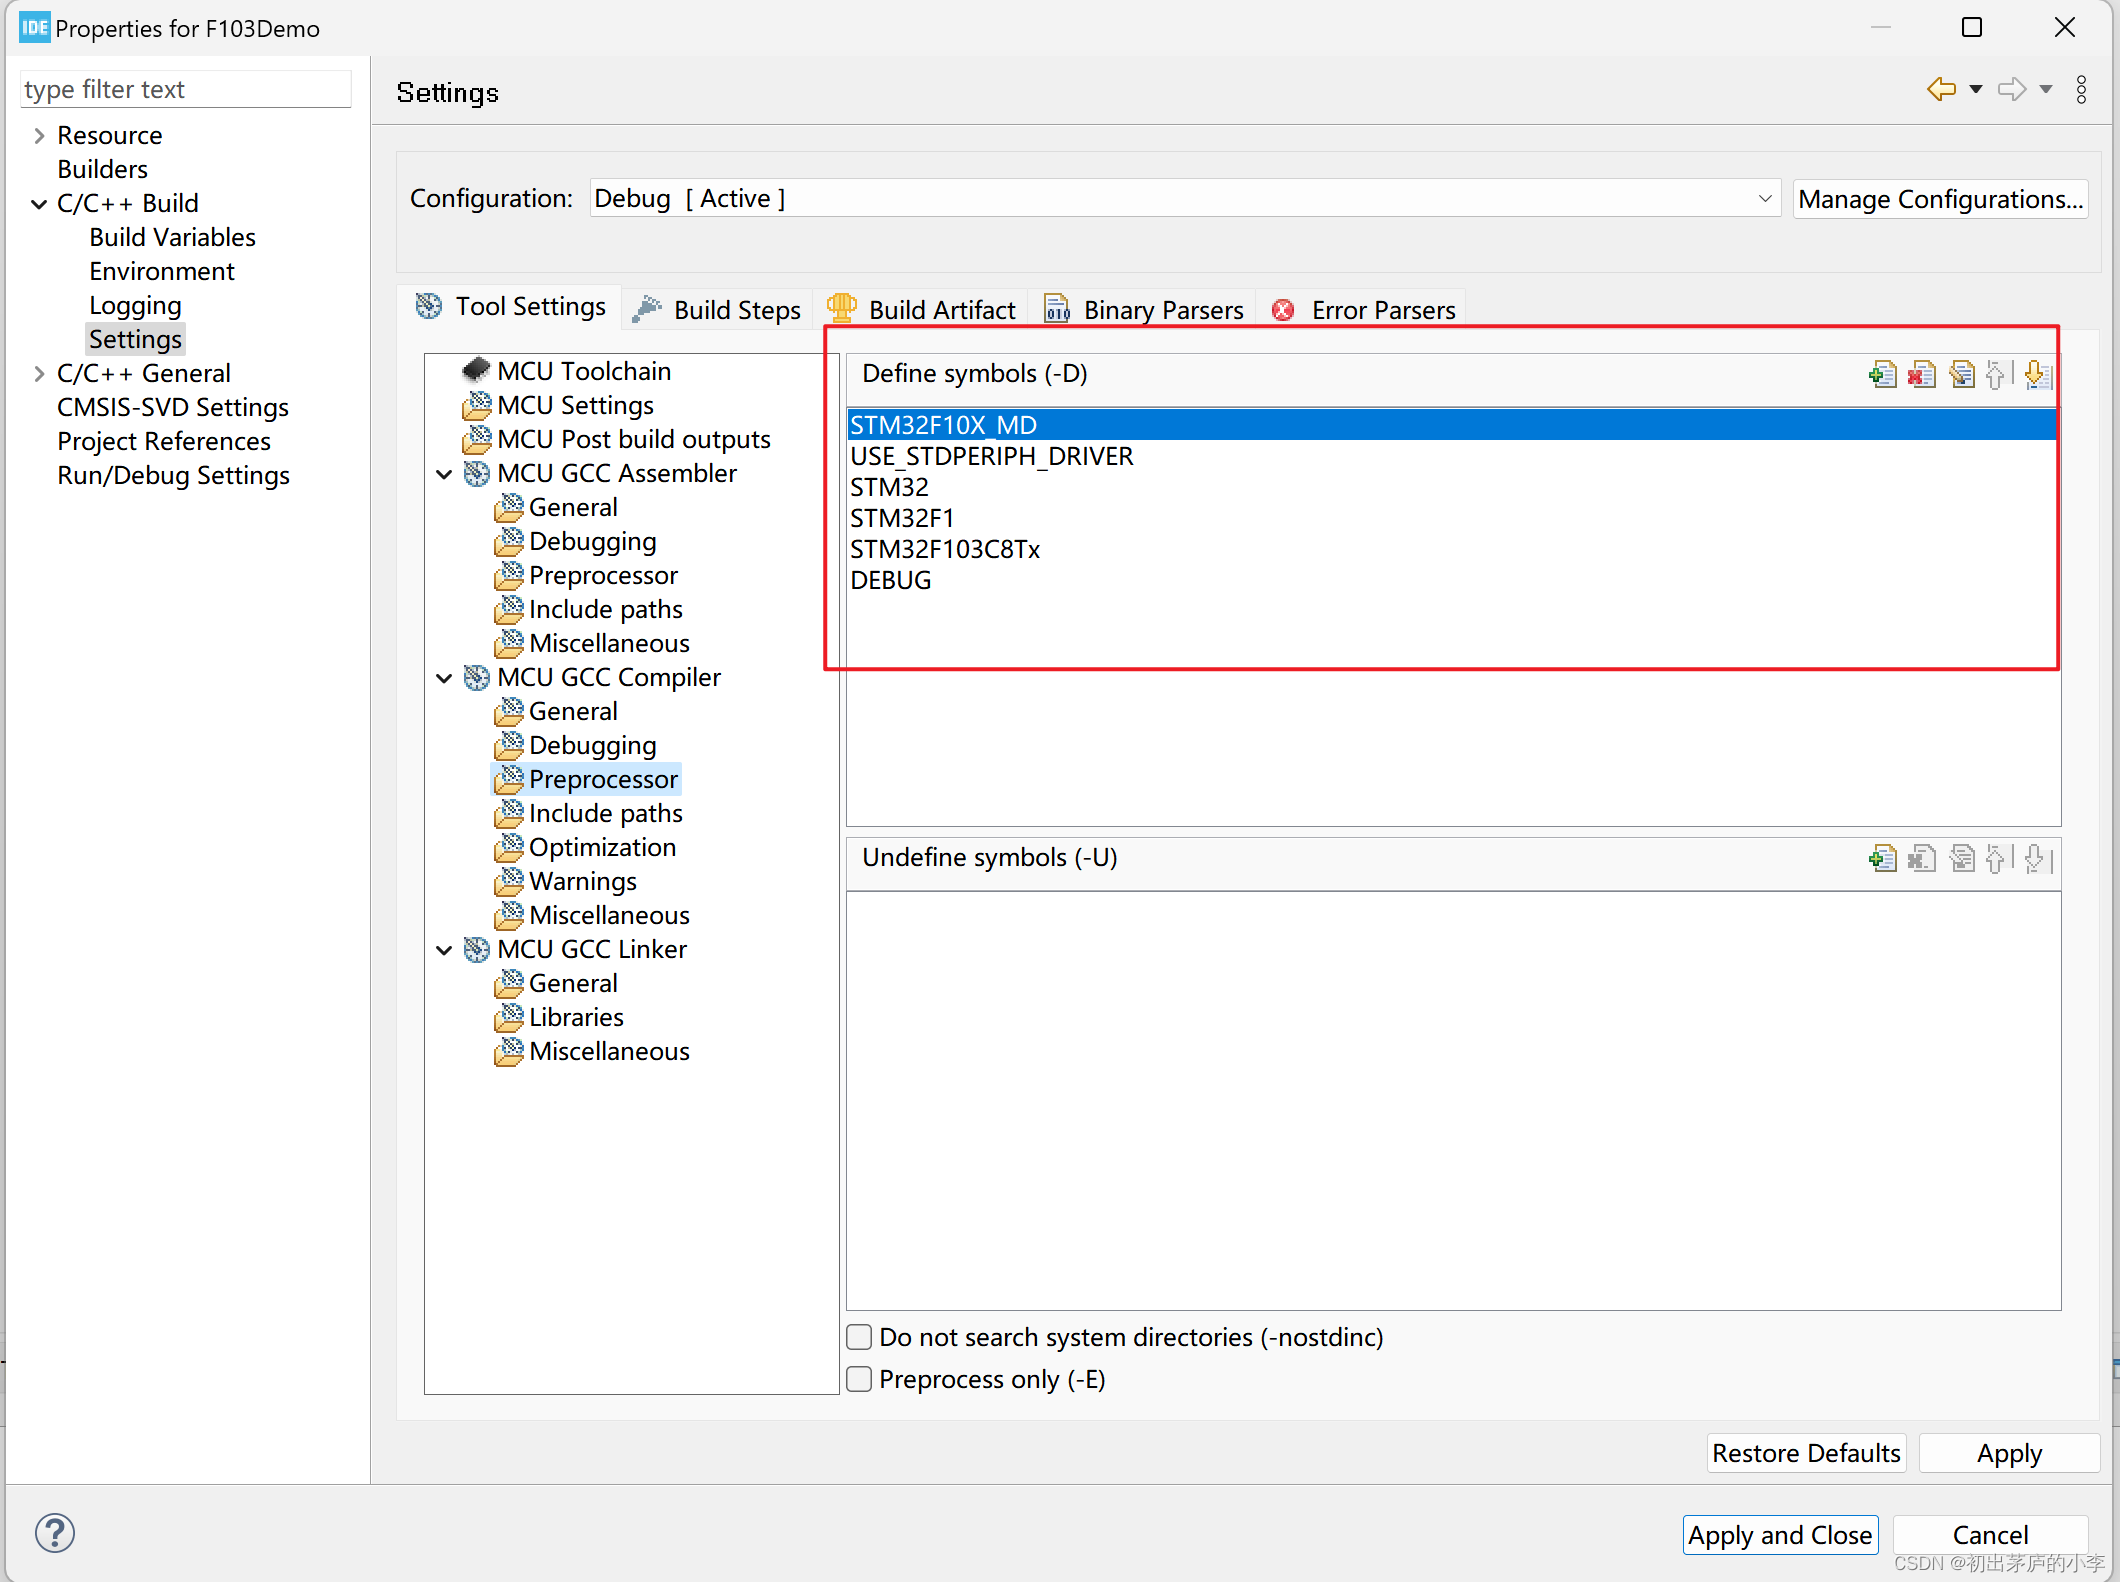Open Logging page
2120x1582 pixels.
pyautogui.click(x=135, y=305)
